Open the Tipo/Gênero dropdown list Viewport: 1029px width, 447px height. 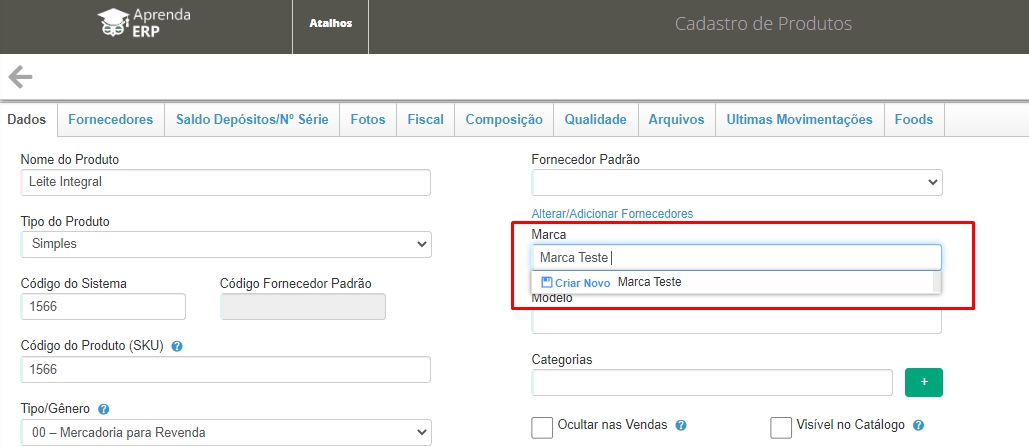pyautogui.click(x=226, y=432)
